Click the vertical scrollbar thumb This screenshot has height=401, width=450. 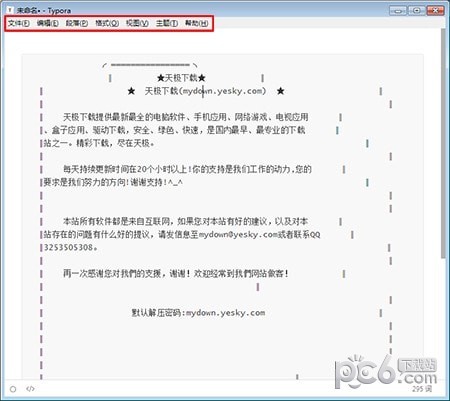click(x=443, y=143)
